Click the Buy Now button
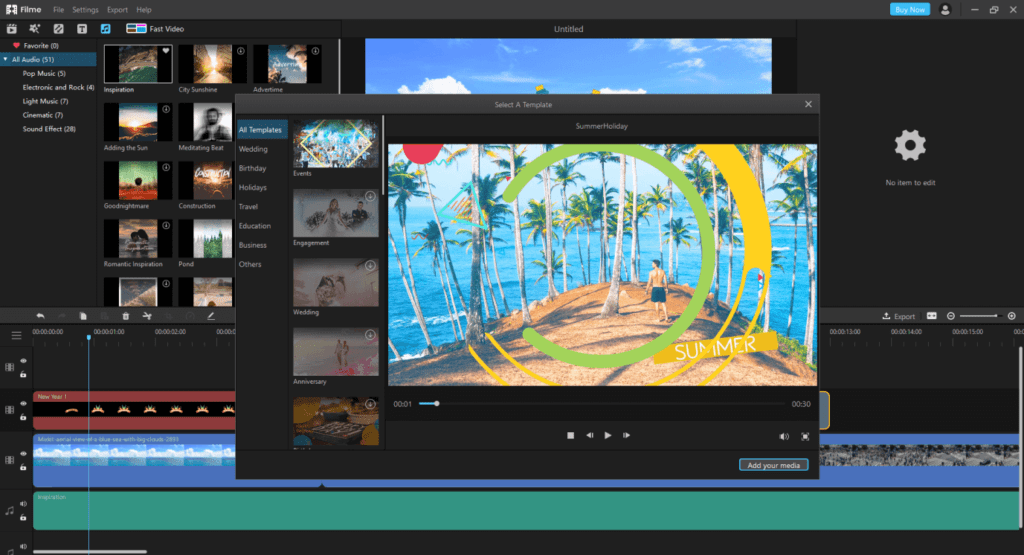The width and height of the screenshot is (1024, 555). pyautogui.click(x=910, y=10)
